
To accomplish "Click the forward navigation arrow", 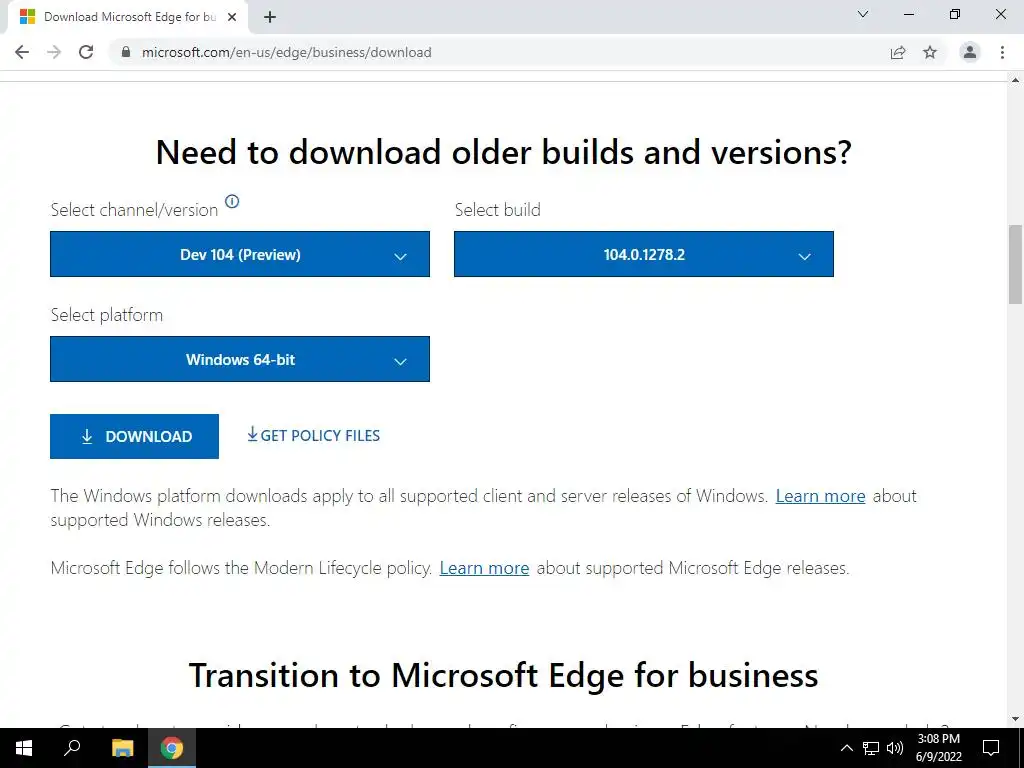I will (x=54, y=52).
